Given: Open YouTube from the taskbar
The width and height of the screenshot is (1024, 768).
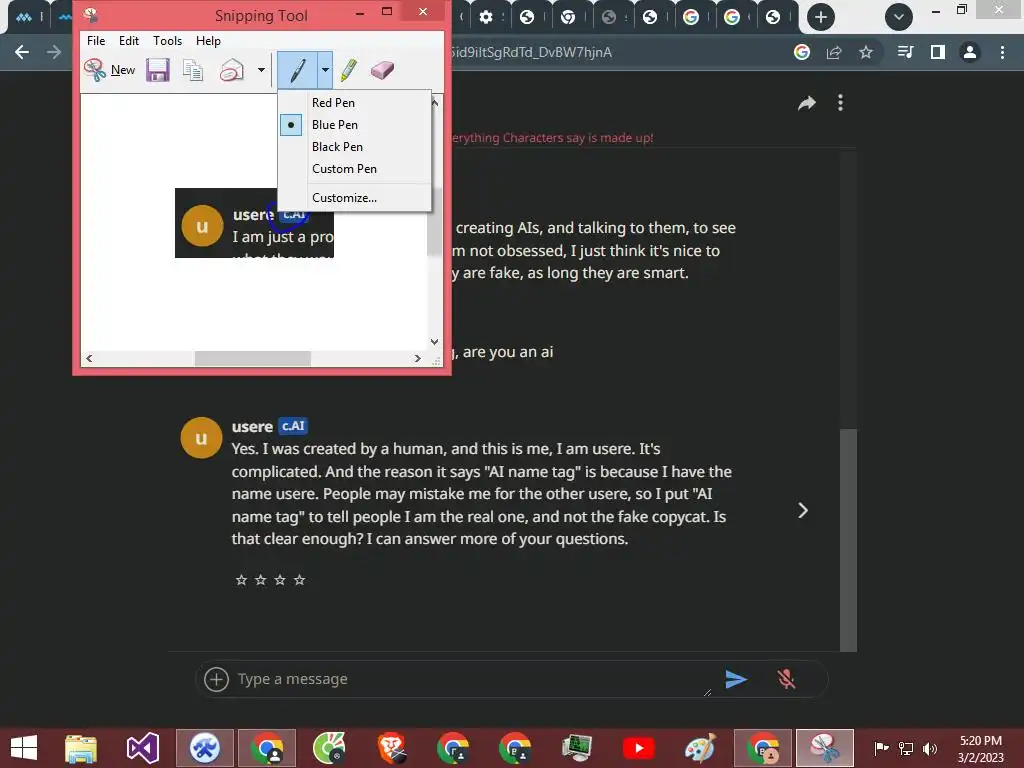Looking at the screenshot, I should (639, 748).
